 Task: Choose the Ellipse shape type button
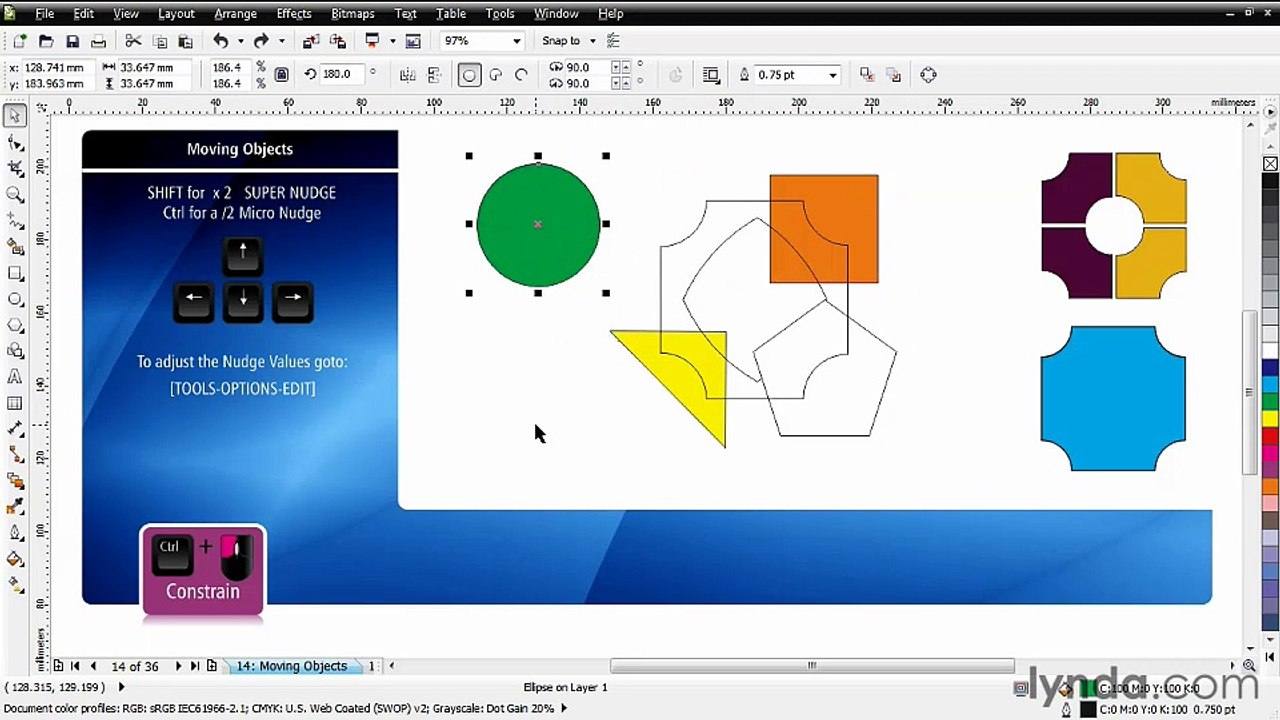[469, 75]
